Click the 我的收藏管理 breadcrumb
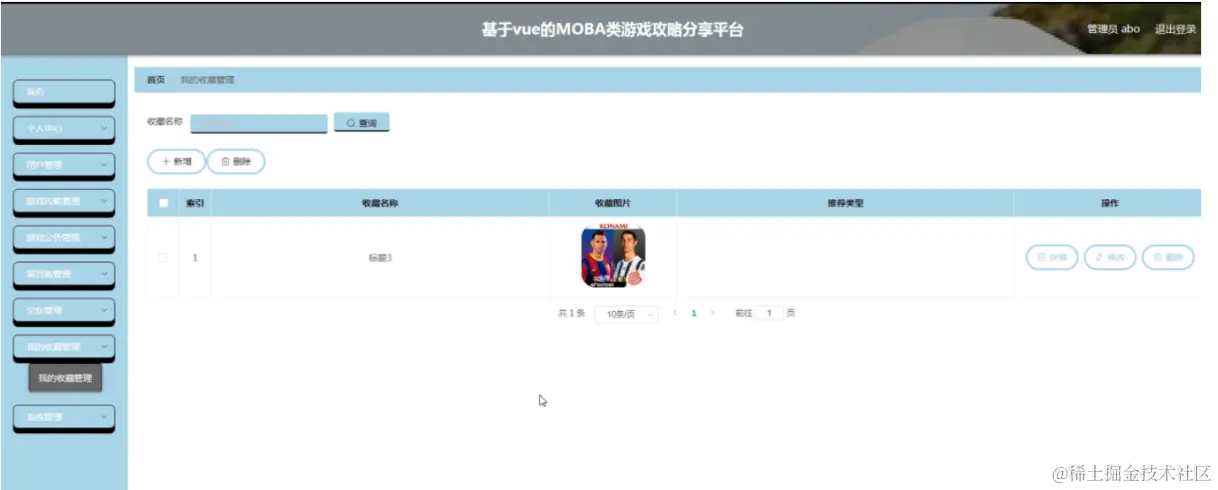1218x490 pixels. click(207, 80)
